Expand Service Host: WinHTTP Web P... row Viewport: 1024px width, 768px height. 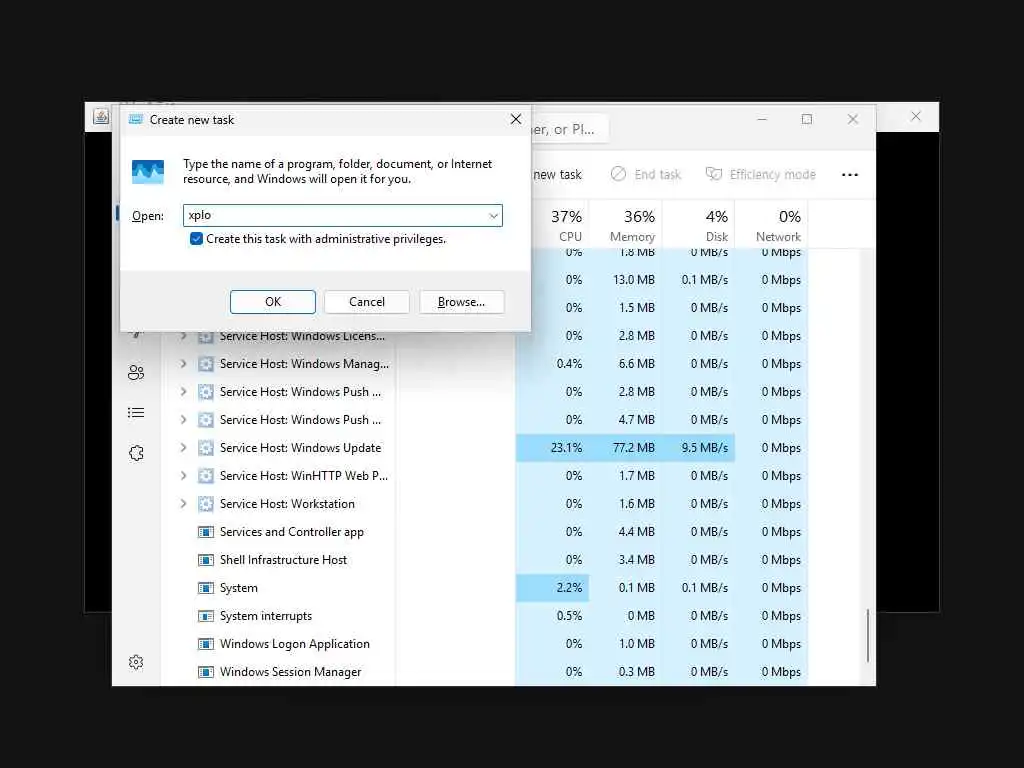pos(184,475)
